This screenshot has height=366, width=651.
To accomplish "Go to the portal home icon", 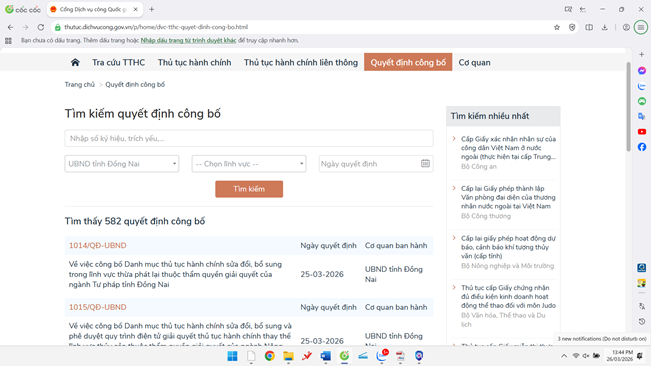I will [75, 62].
